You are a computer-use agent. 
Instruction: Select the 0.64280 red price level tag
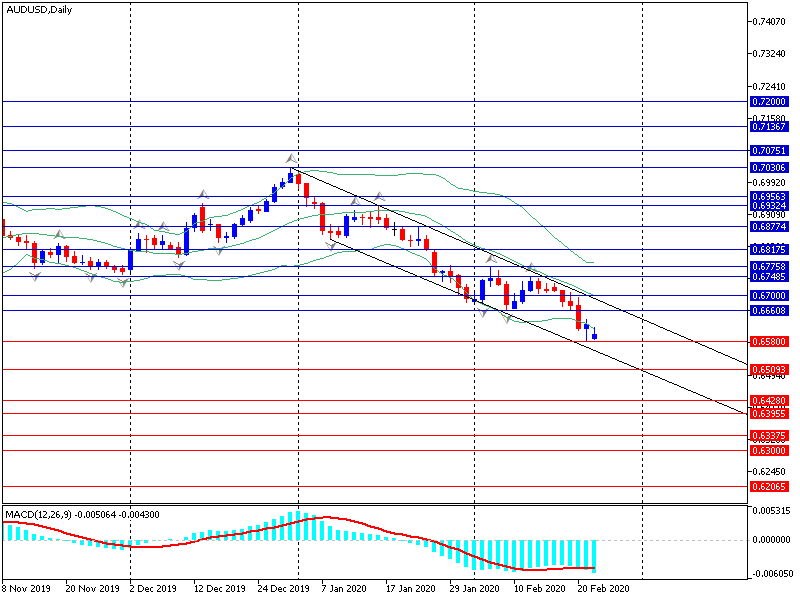[768, 402]
